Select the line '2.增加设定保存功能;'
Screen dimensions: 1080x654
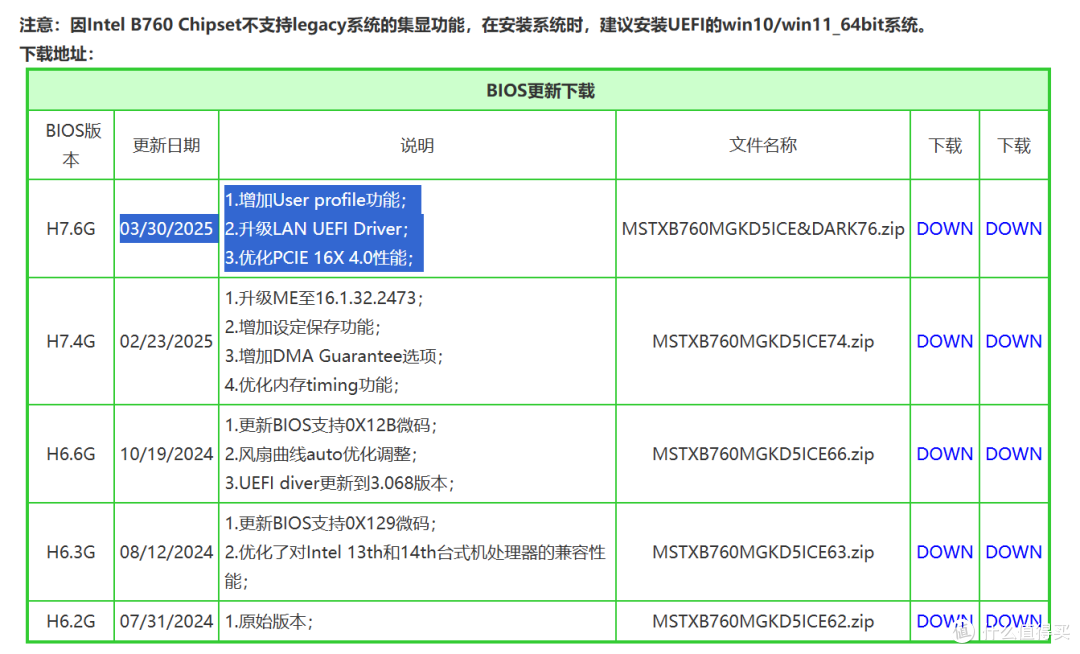coord(302,327)
